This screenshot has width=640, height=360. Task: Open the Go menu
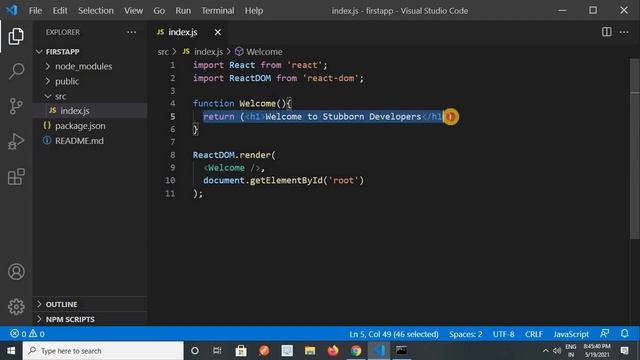[x=159, y=11]
